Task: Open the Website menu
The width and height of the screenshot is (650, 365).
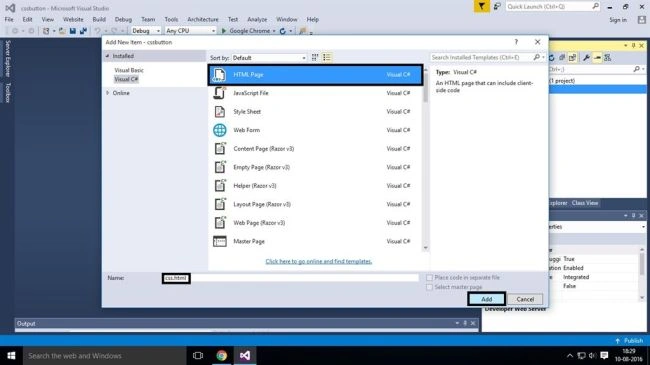Action: [73, 19]
